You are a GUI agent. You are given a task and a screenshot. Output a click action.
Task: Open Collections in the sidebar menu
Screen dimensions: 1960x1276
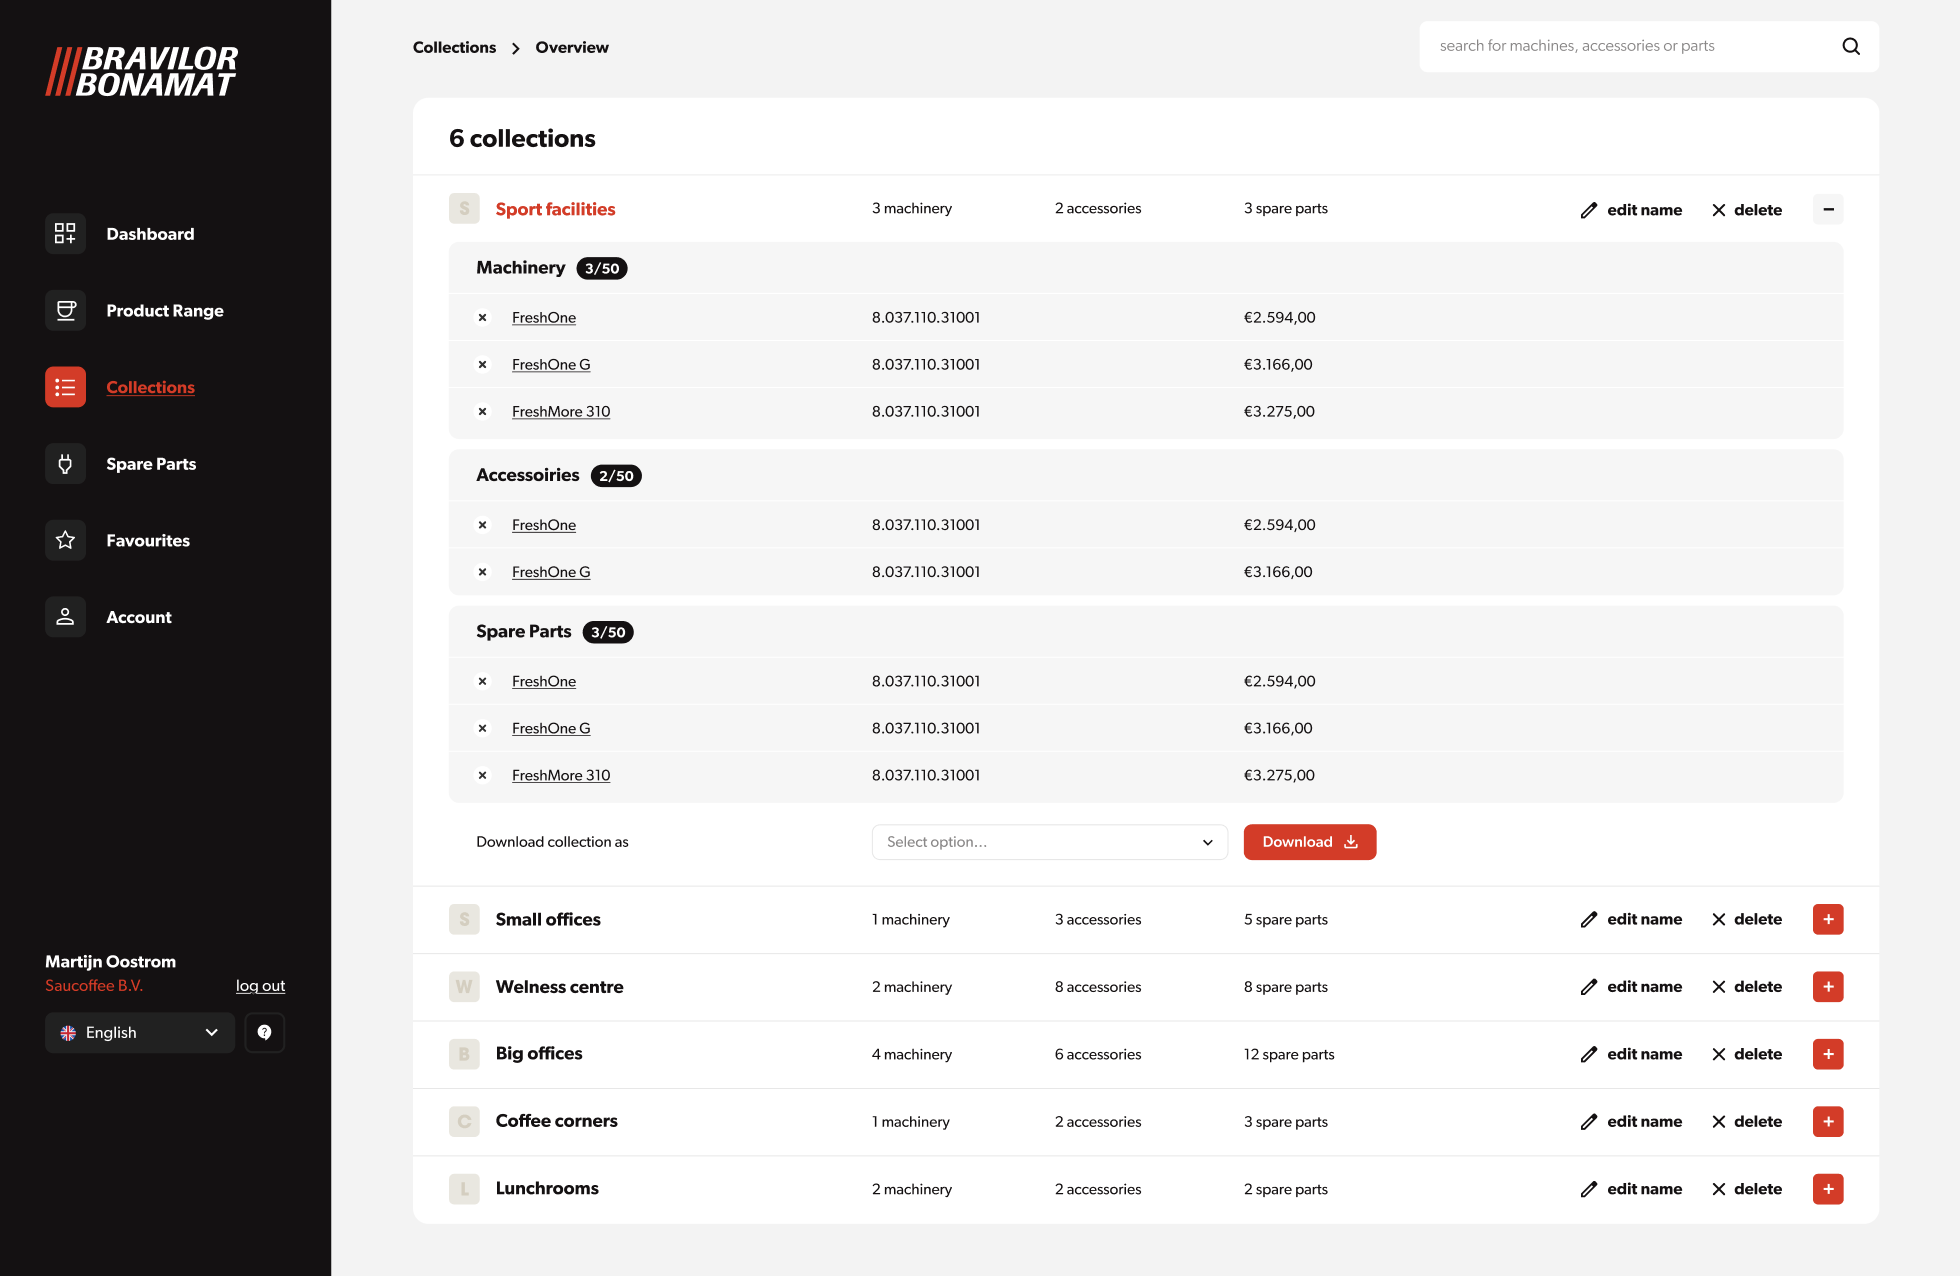150,387
